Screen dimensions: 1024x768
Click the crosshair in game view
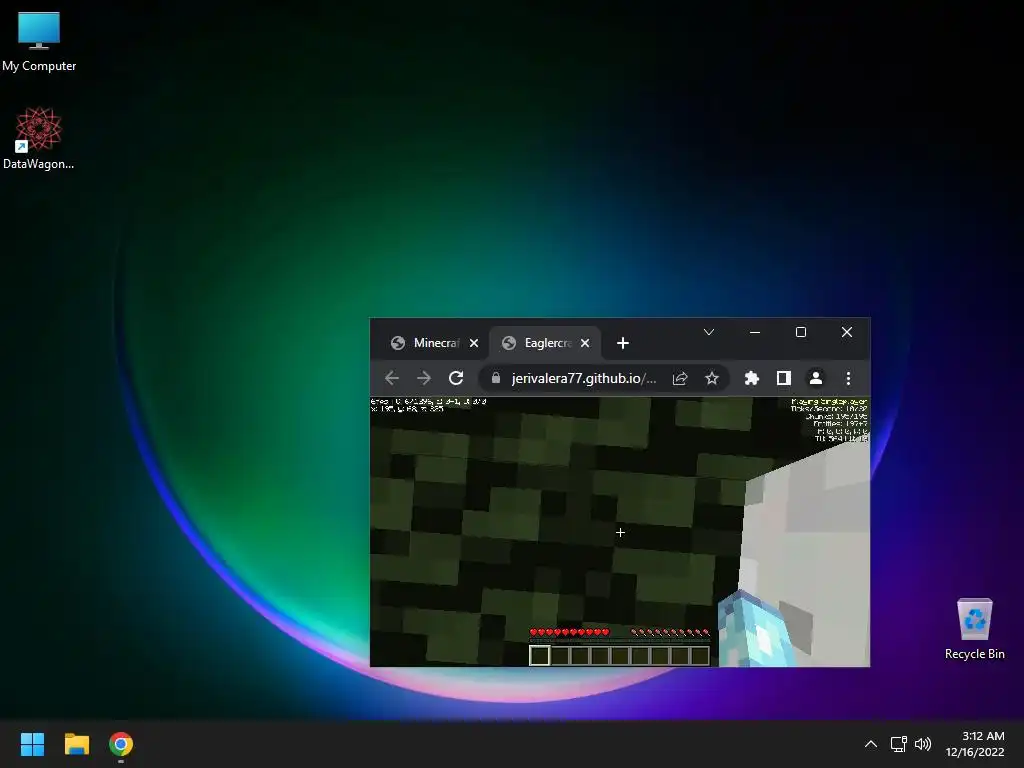620,532
